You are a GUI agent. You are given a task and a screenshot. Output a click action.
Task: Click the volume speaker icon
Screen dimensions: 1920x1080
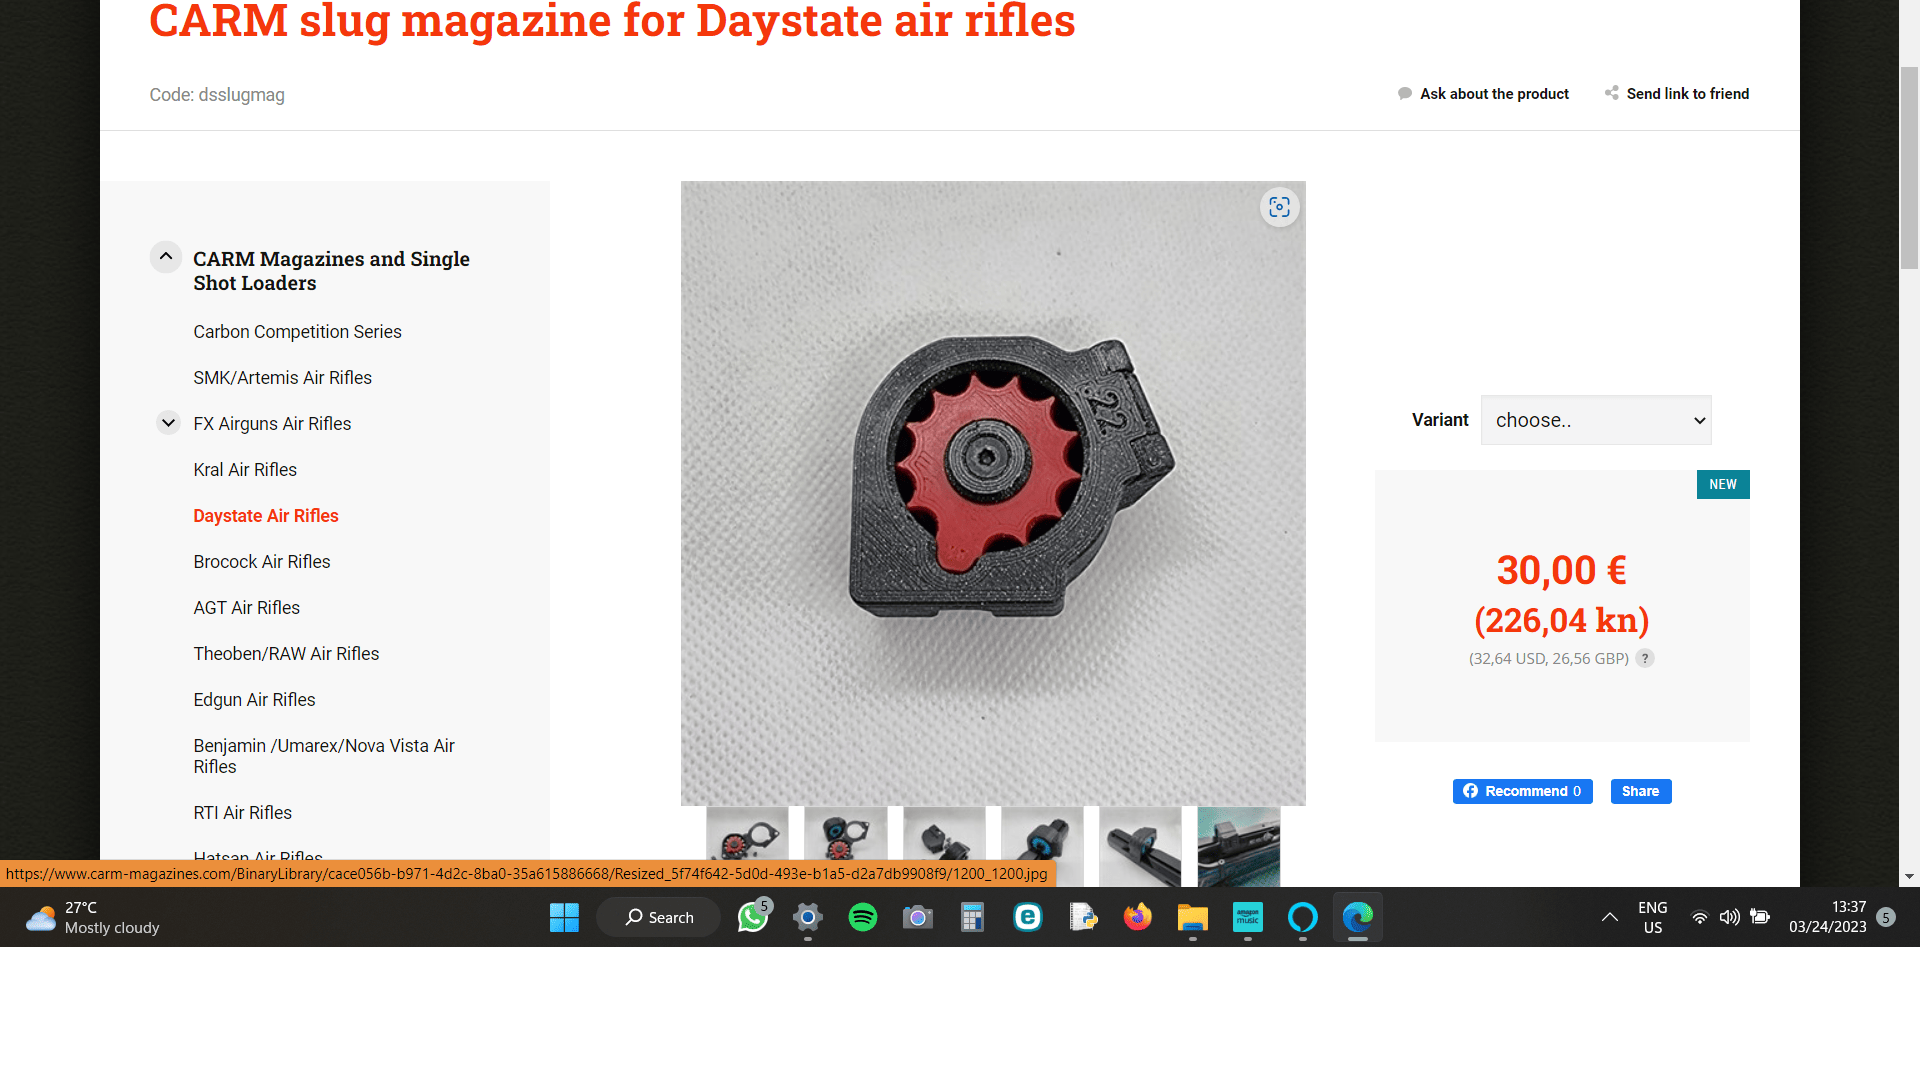[x=1729, y=917]
